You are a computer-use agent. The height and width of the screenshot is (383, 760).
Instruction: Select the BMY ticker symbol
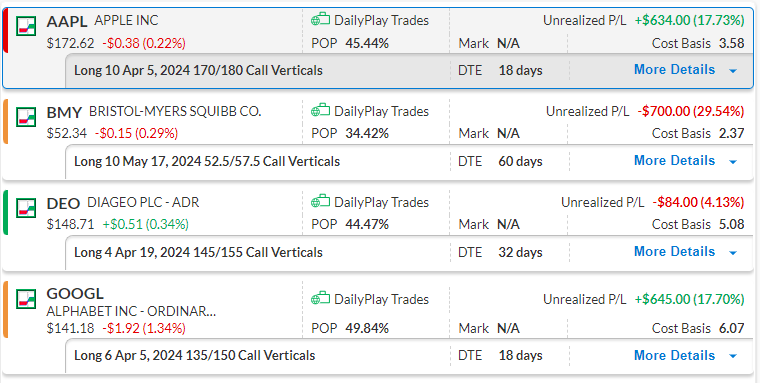64,112
